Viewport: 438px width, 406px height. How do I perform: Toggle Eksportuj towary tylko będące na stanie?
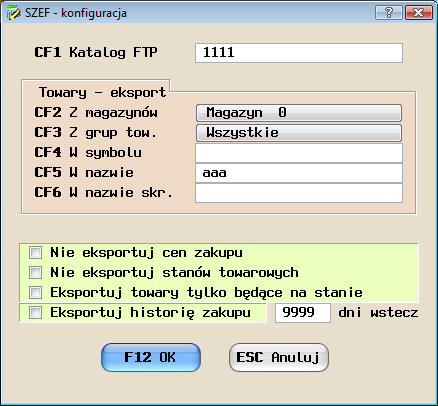click(x=35, y=293)
